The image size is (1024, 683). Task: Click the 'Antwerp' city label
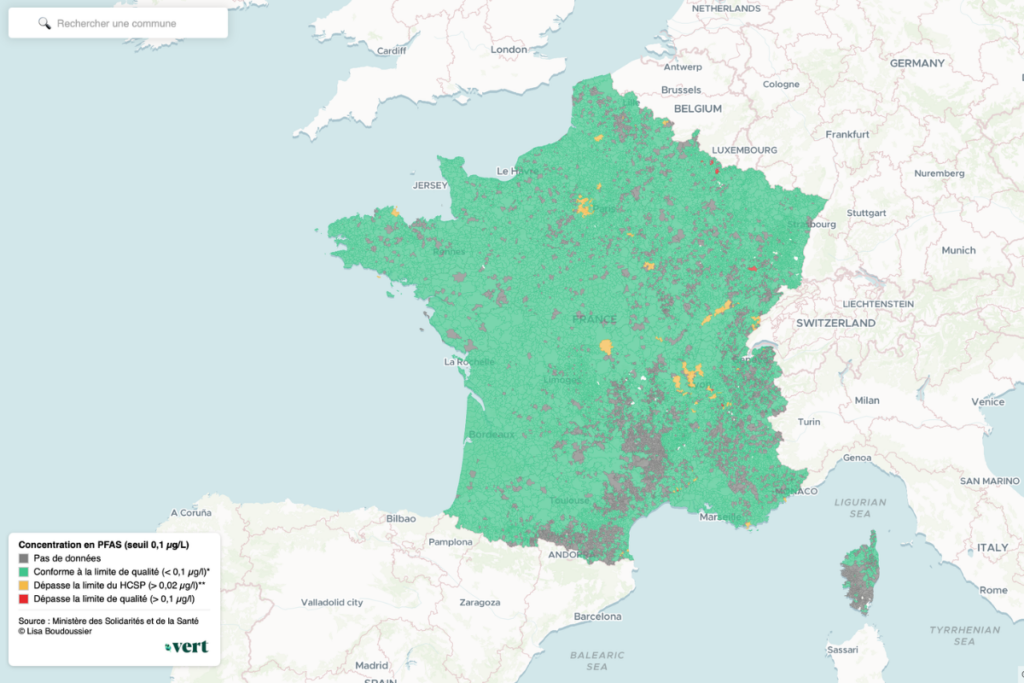coord(683,67)
